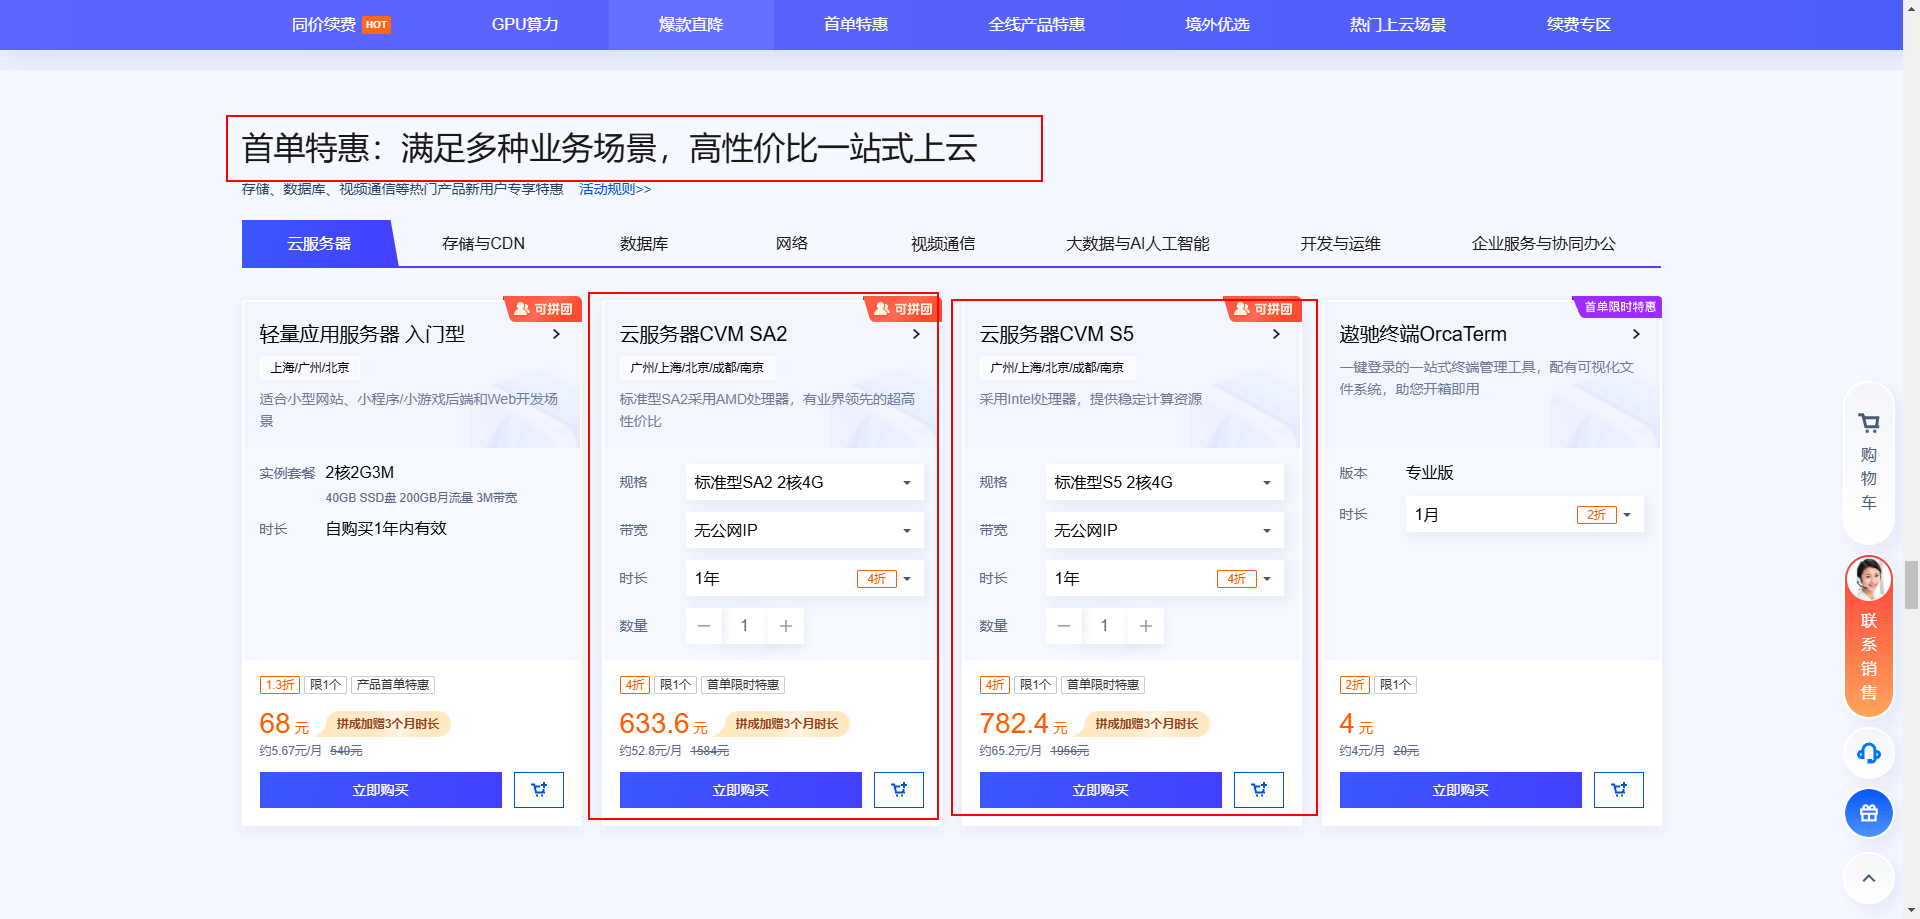Open SA2 带宽 无公网IP dropdown
This screenshot has height=919, width=1920.
tap(804, 530)
